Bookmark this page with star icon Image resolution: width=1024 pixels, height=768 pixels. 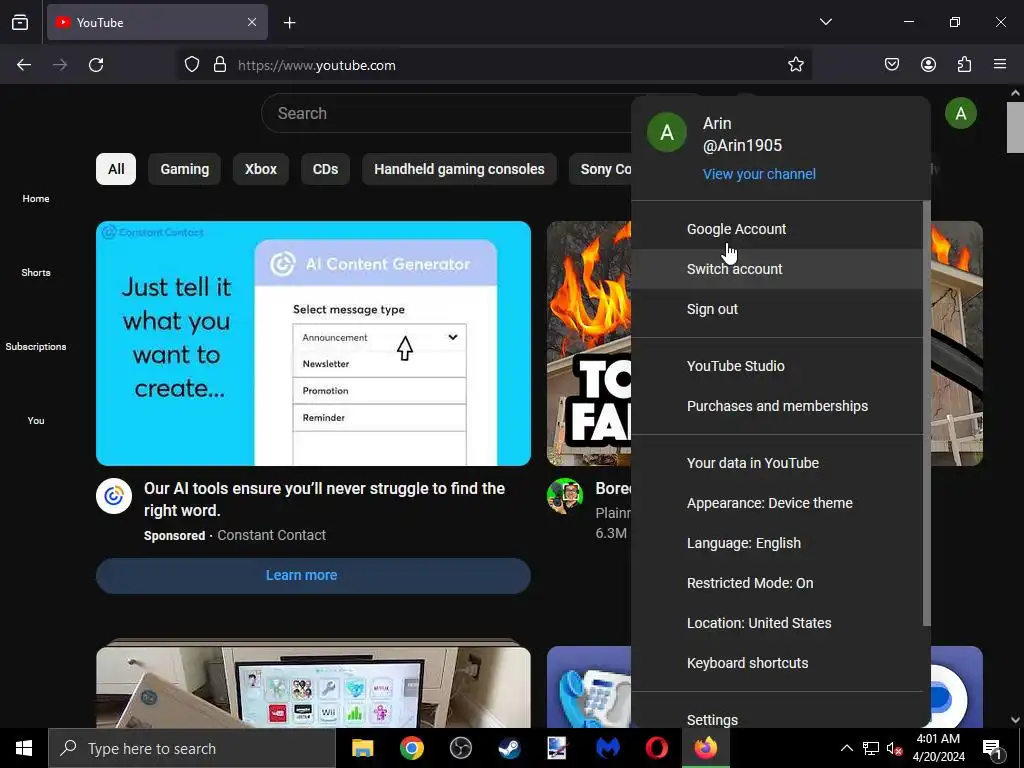(795, 65)
